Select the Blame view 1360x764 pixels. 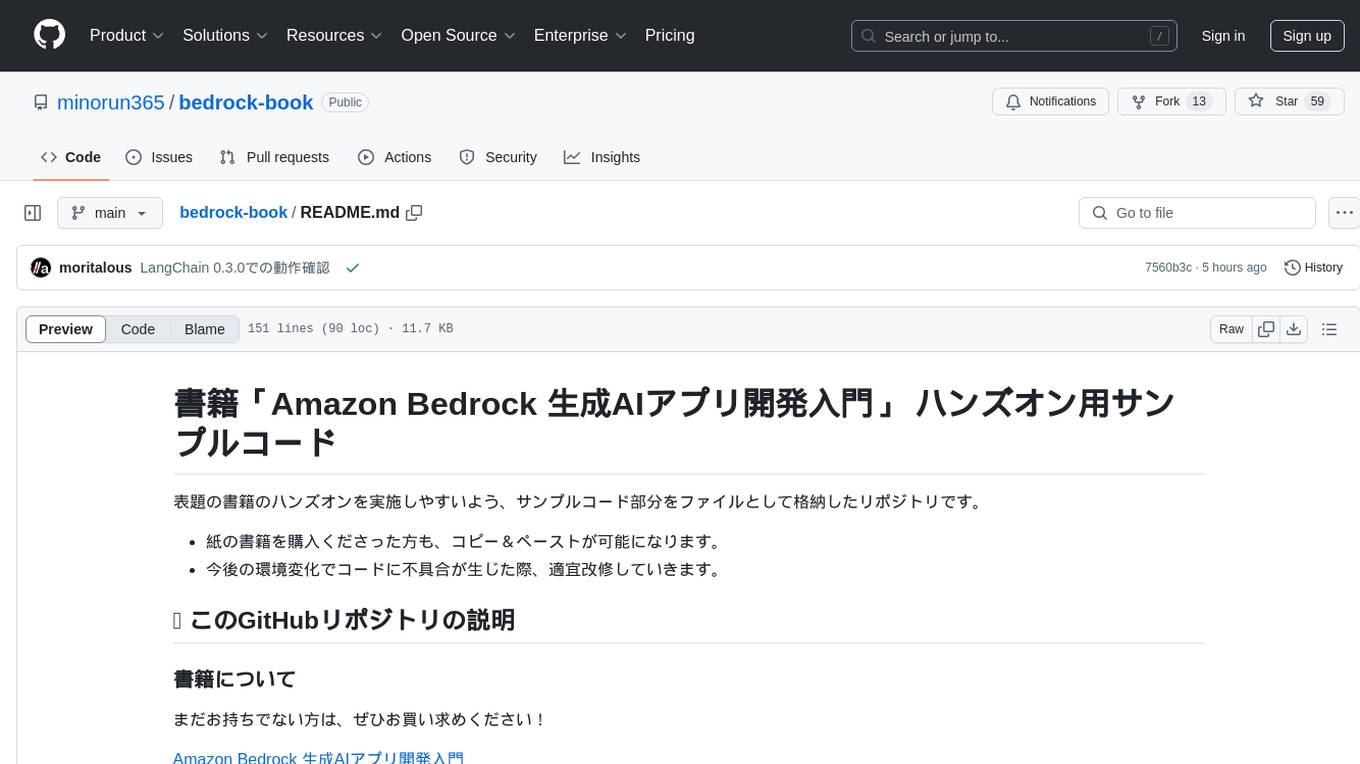point(205,329)
